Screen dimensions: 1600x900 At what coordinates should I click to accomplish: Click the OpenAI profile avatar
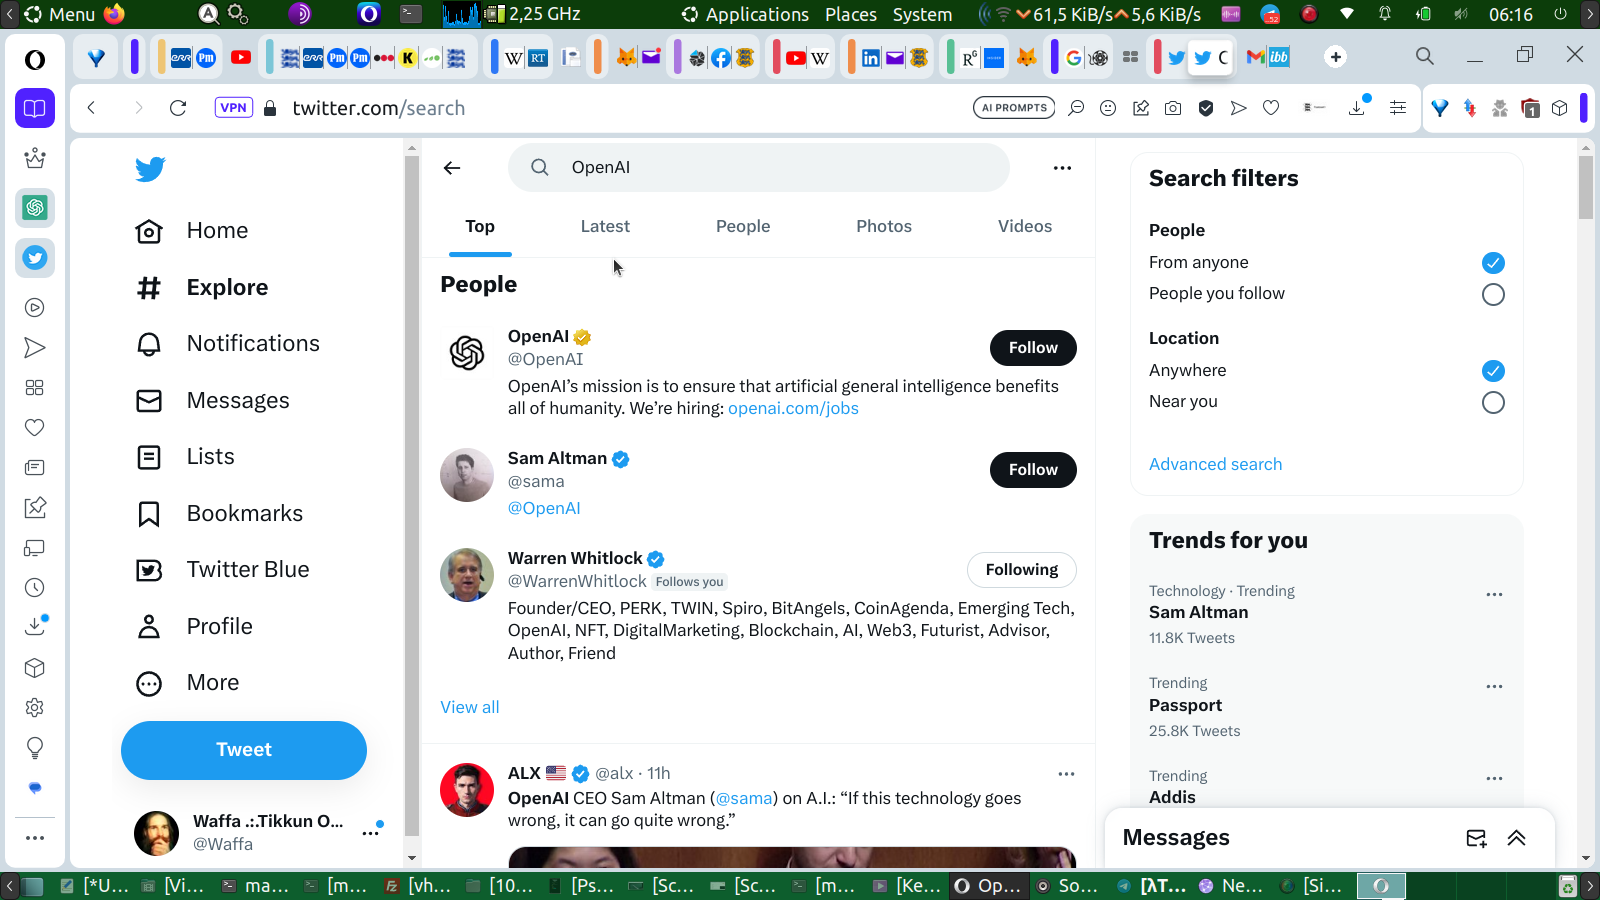tap(467, 353)
